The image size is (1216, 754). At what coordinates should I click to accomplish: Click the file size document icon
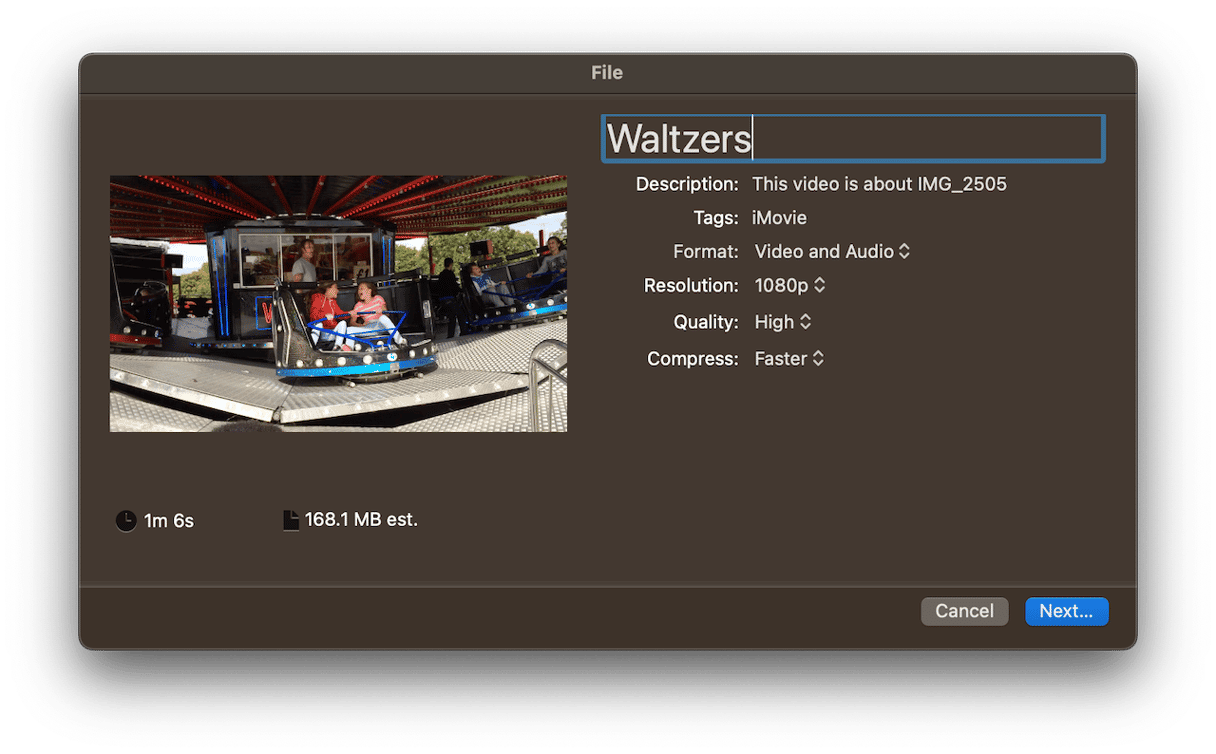291,520
